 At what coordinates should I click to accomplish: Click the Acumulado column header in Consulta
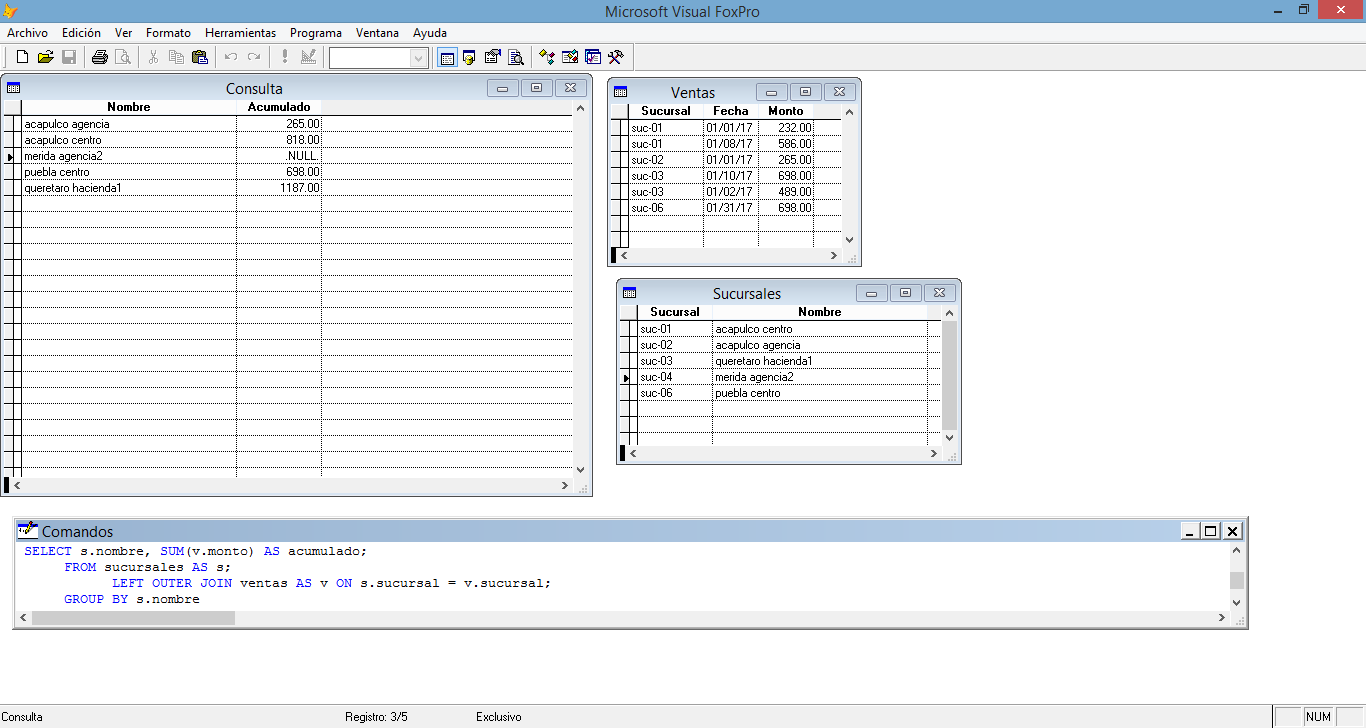(x=279, y=107)
